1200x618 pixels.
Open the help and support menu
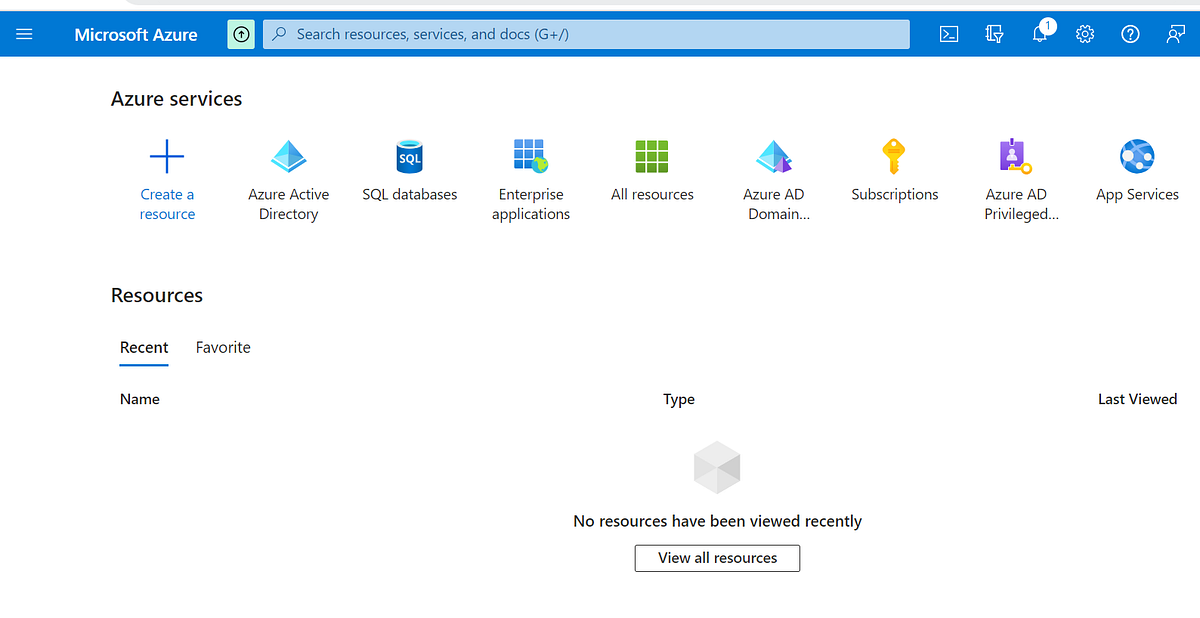(1130, 33)
